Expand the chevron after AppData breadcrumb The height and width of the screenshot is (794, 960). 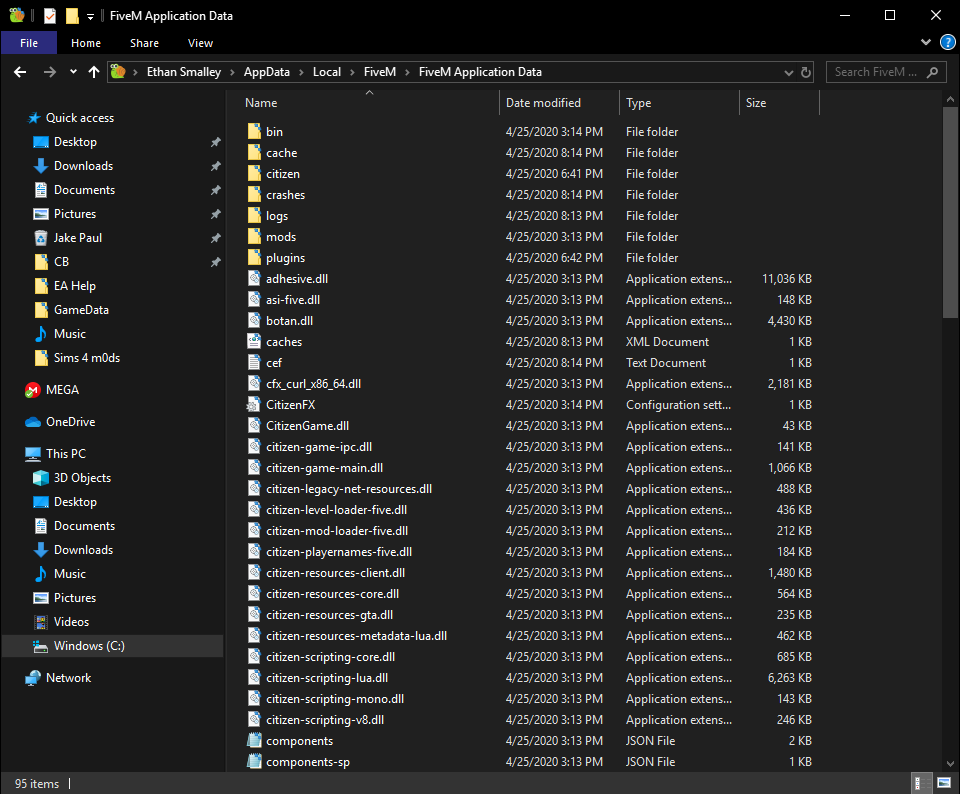pos(301,72)
